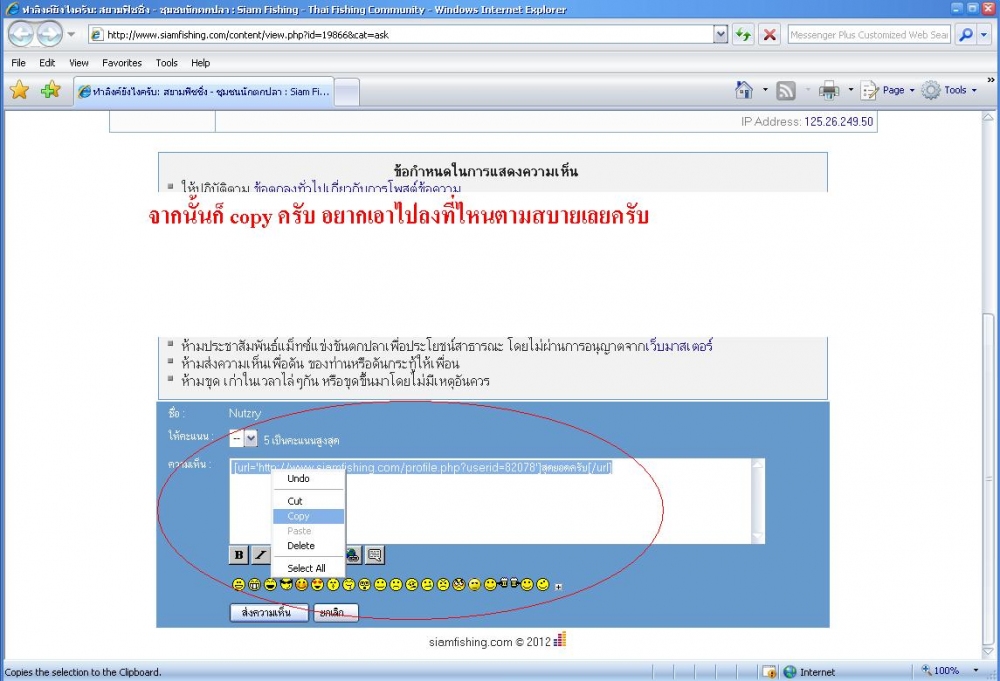Click the magnifier Search icon
Screen dimensions: 1000x681
click(x=966, y=34)
